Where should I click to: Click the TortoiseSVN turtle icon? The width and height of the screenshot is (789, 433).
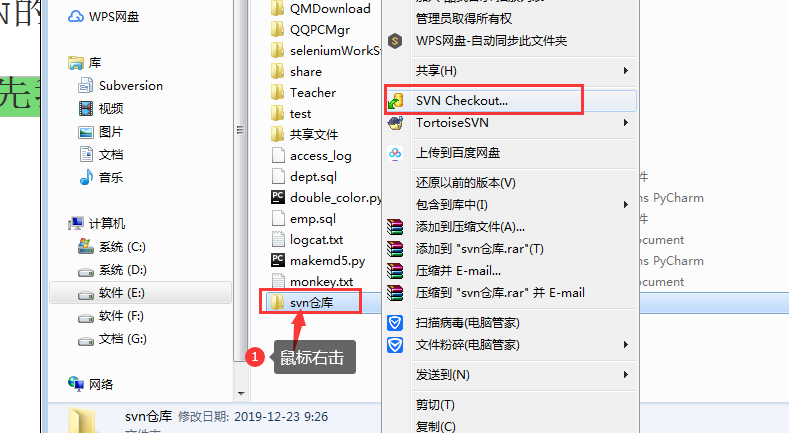pos(396,123)
